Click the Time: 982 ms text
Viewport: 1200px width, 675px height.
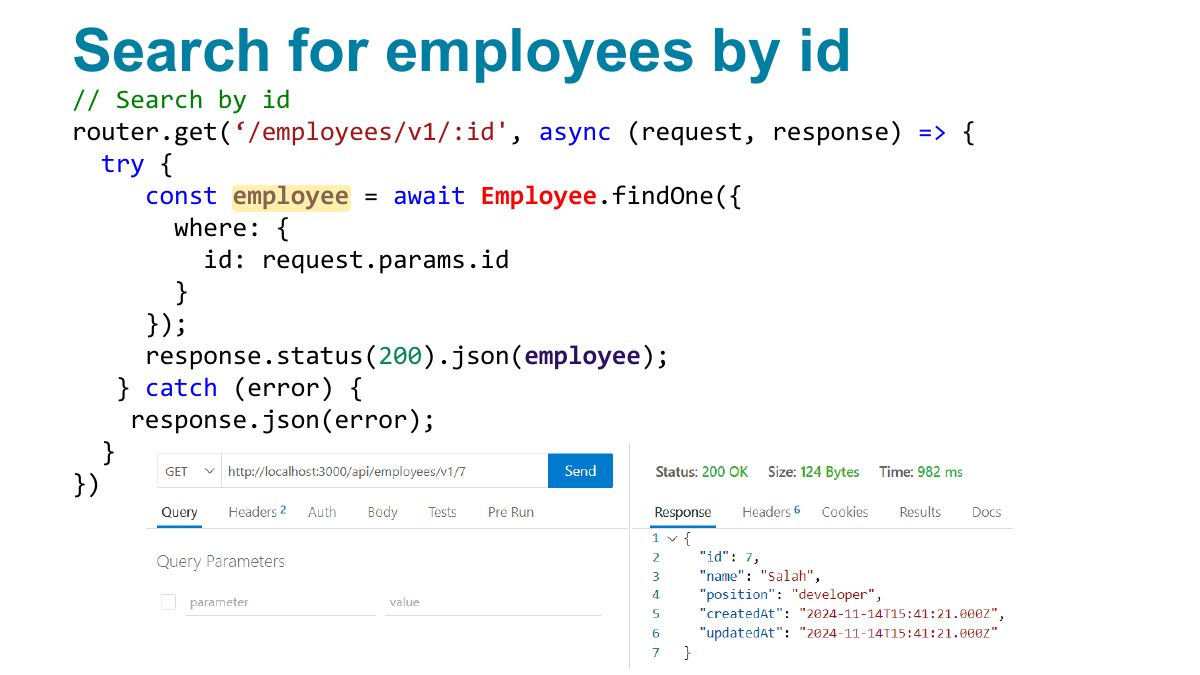(921, 472)
